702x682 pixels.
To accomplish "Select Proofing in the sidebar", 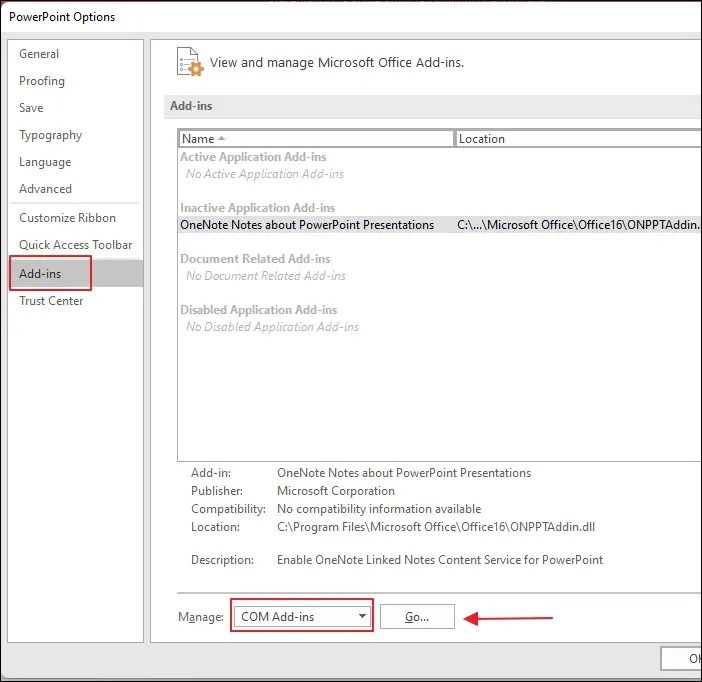I will pos(42,81).
